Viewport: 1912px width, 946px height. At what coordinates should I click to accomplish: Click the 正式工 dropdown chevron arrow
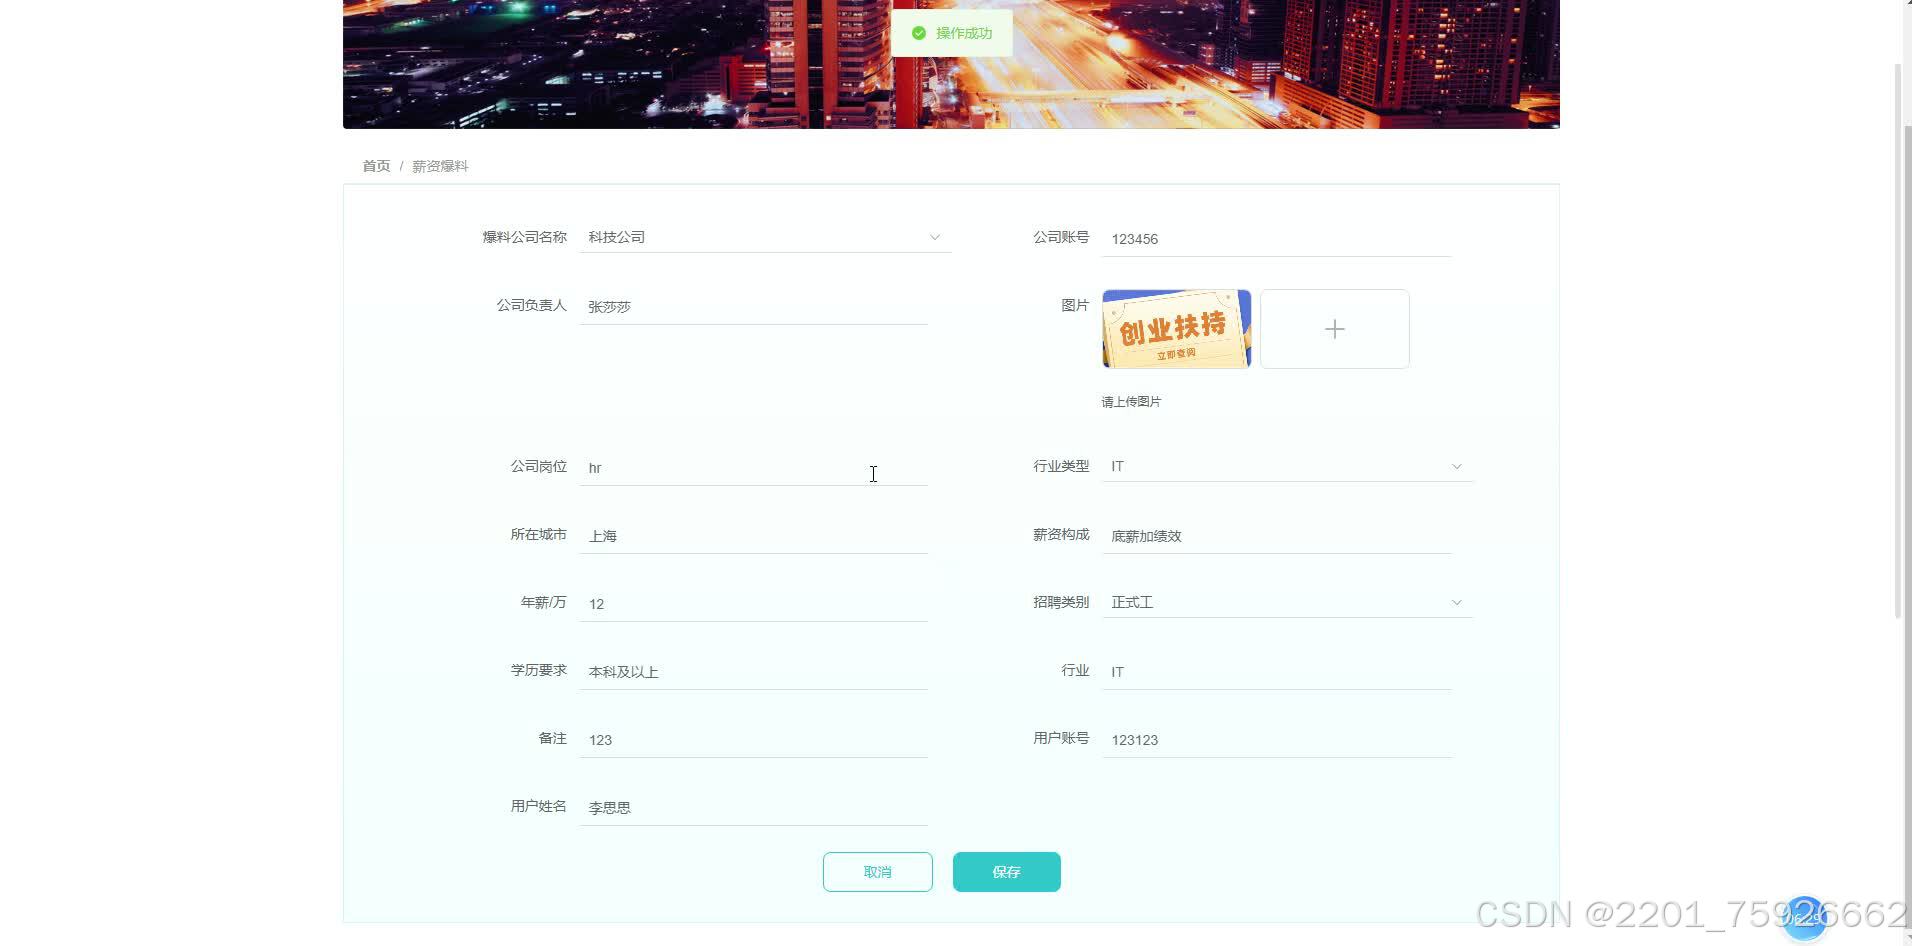pyautogui.click(x=1456, y=603)
